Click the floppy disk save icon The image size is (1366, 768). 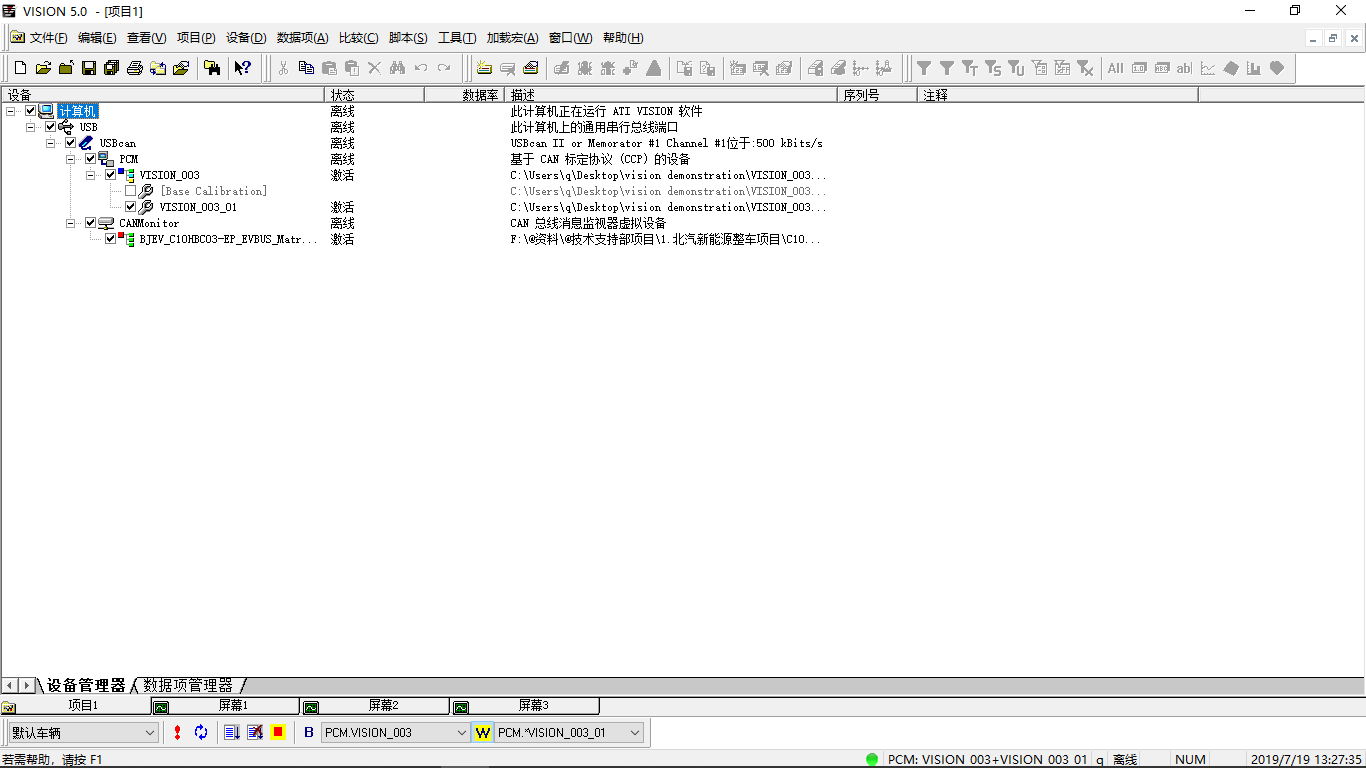click(89, 68)
